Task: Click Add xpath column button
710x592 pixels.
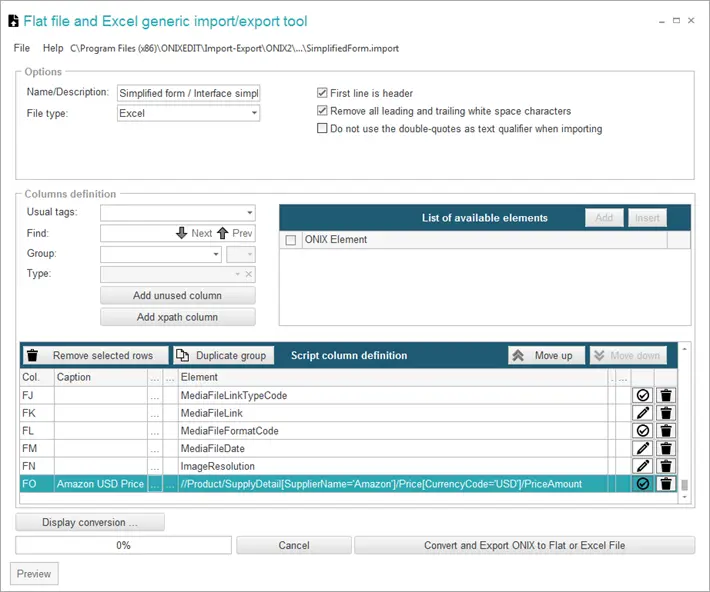Action: (178, 317)
